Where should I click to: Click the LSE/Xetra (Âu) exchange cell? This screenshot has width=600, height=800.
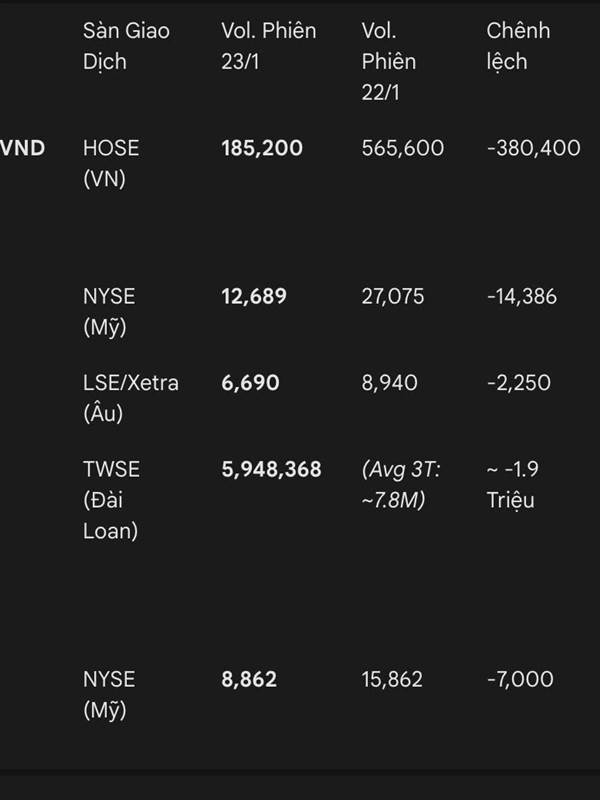pyautogui.click(x=131, y=398)
